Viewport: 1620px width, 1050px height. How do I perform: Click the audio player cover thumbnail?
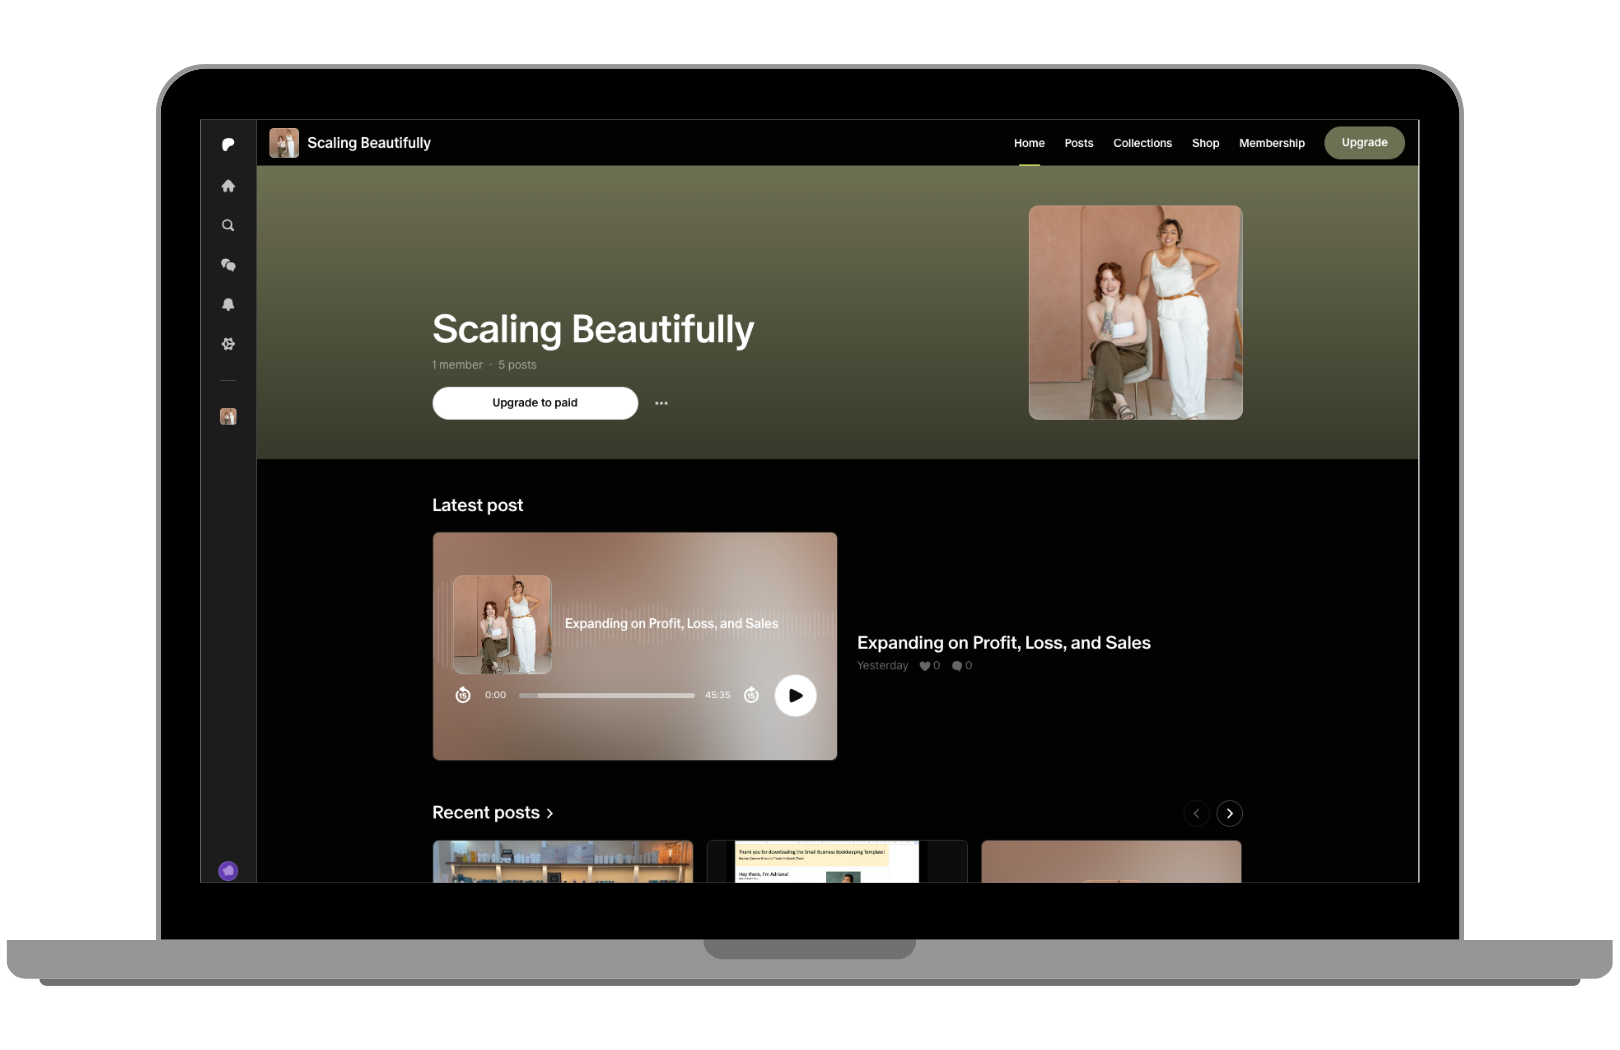(x=502, y=624)
